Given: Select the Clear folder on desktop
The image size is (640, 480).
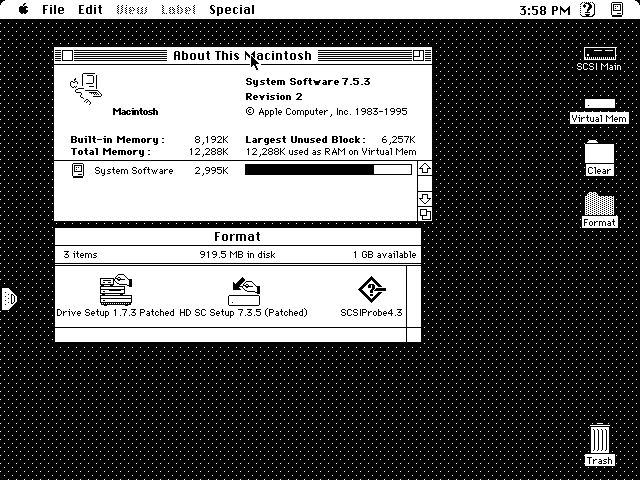Looking at the screenshot, I should click(599, 154).
